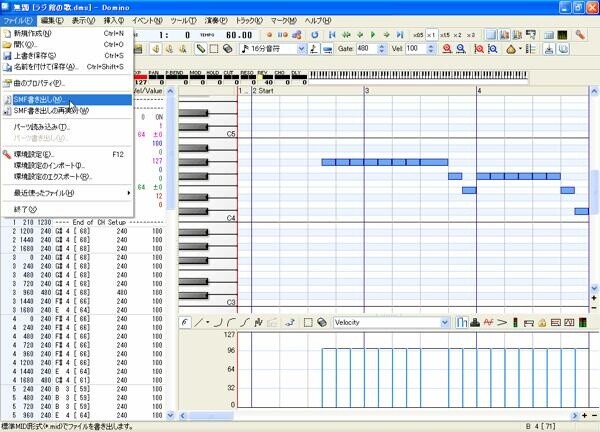Click the padlock icon in velocity toolbar
This screenshot has height=432, width=600.
[542, 323]
